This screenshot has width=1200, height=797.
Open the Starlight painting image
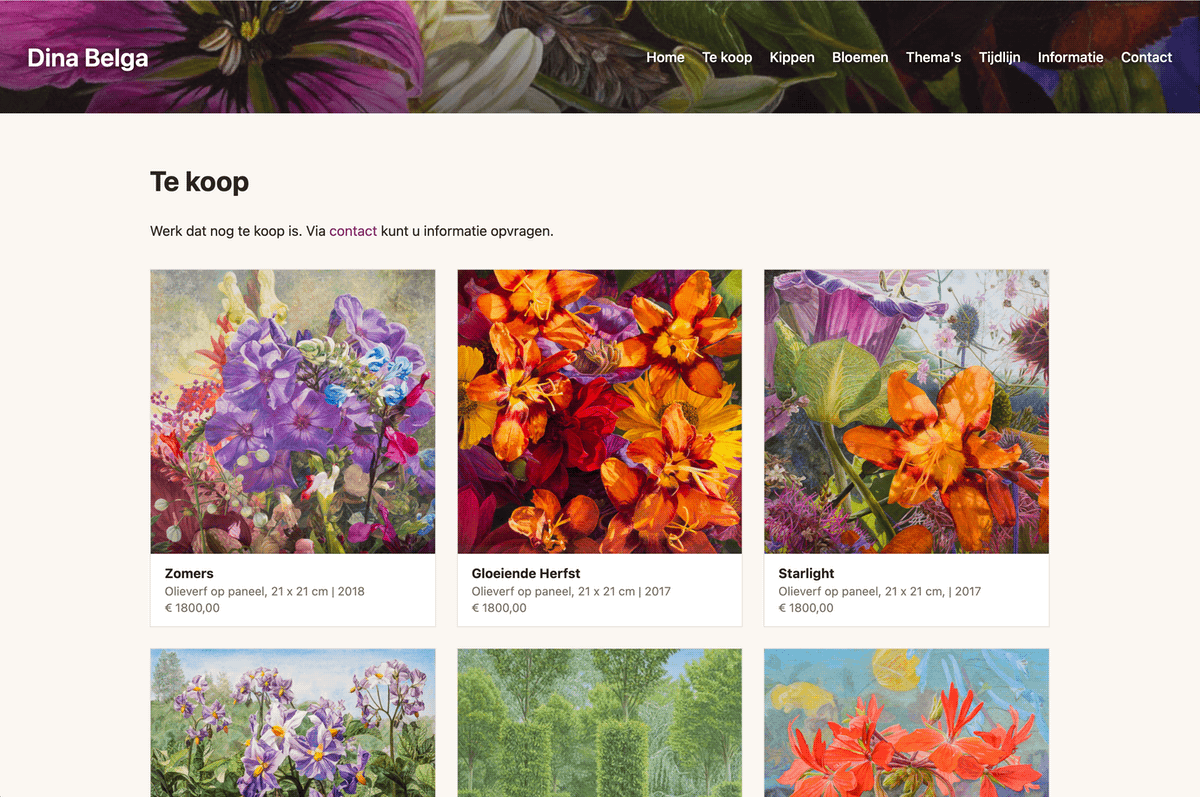907,411
